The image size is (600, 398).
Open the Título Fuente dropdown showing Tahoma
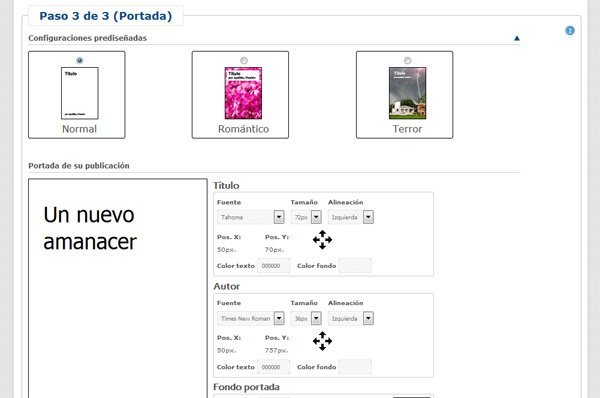[251, 217]
